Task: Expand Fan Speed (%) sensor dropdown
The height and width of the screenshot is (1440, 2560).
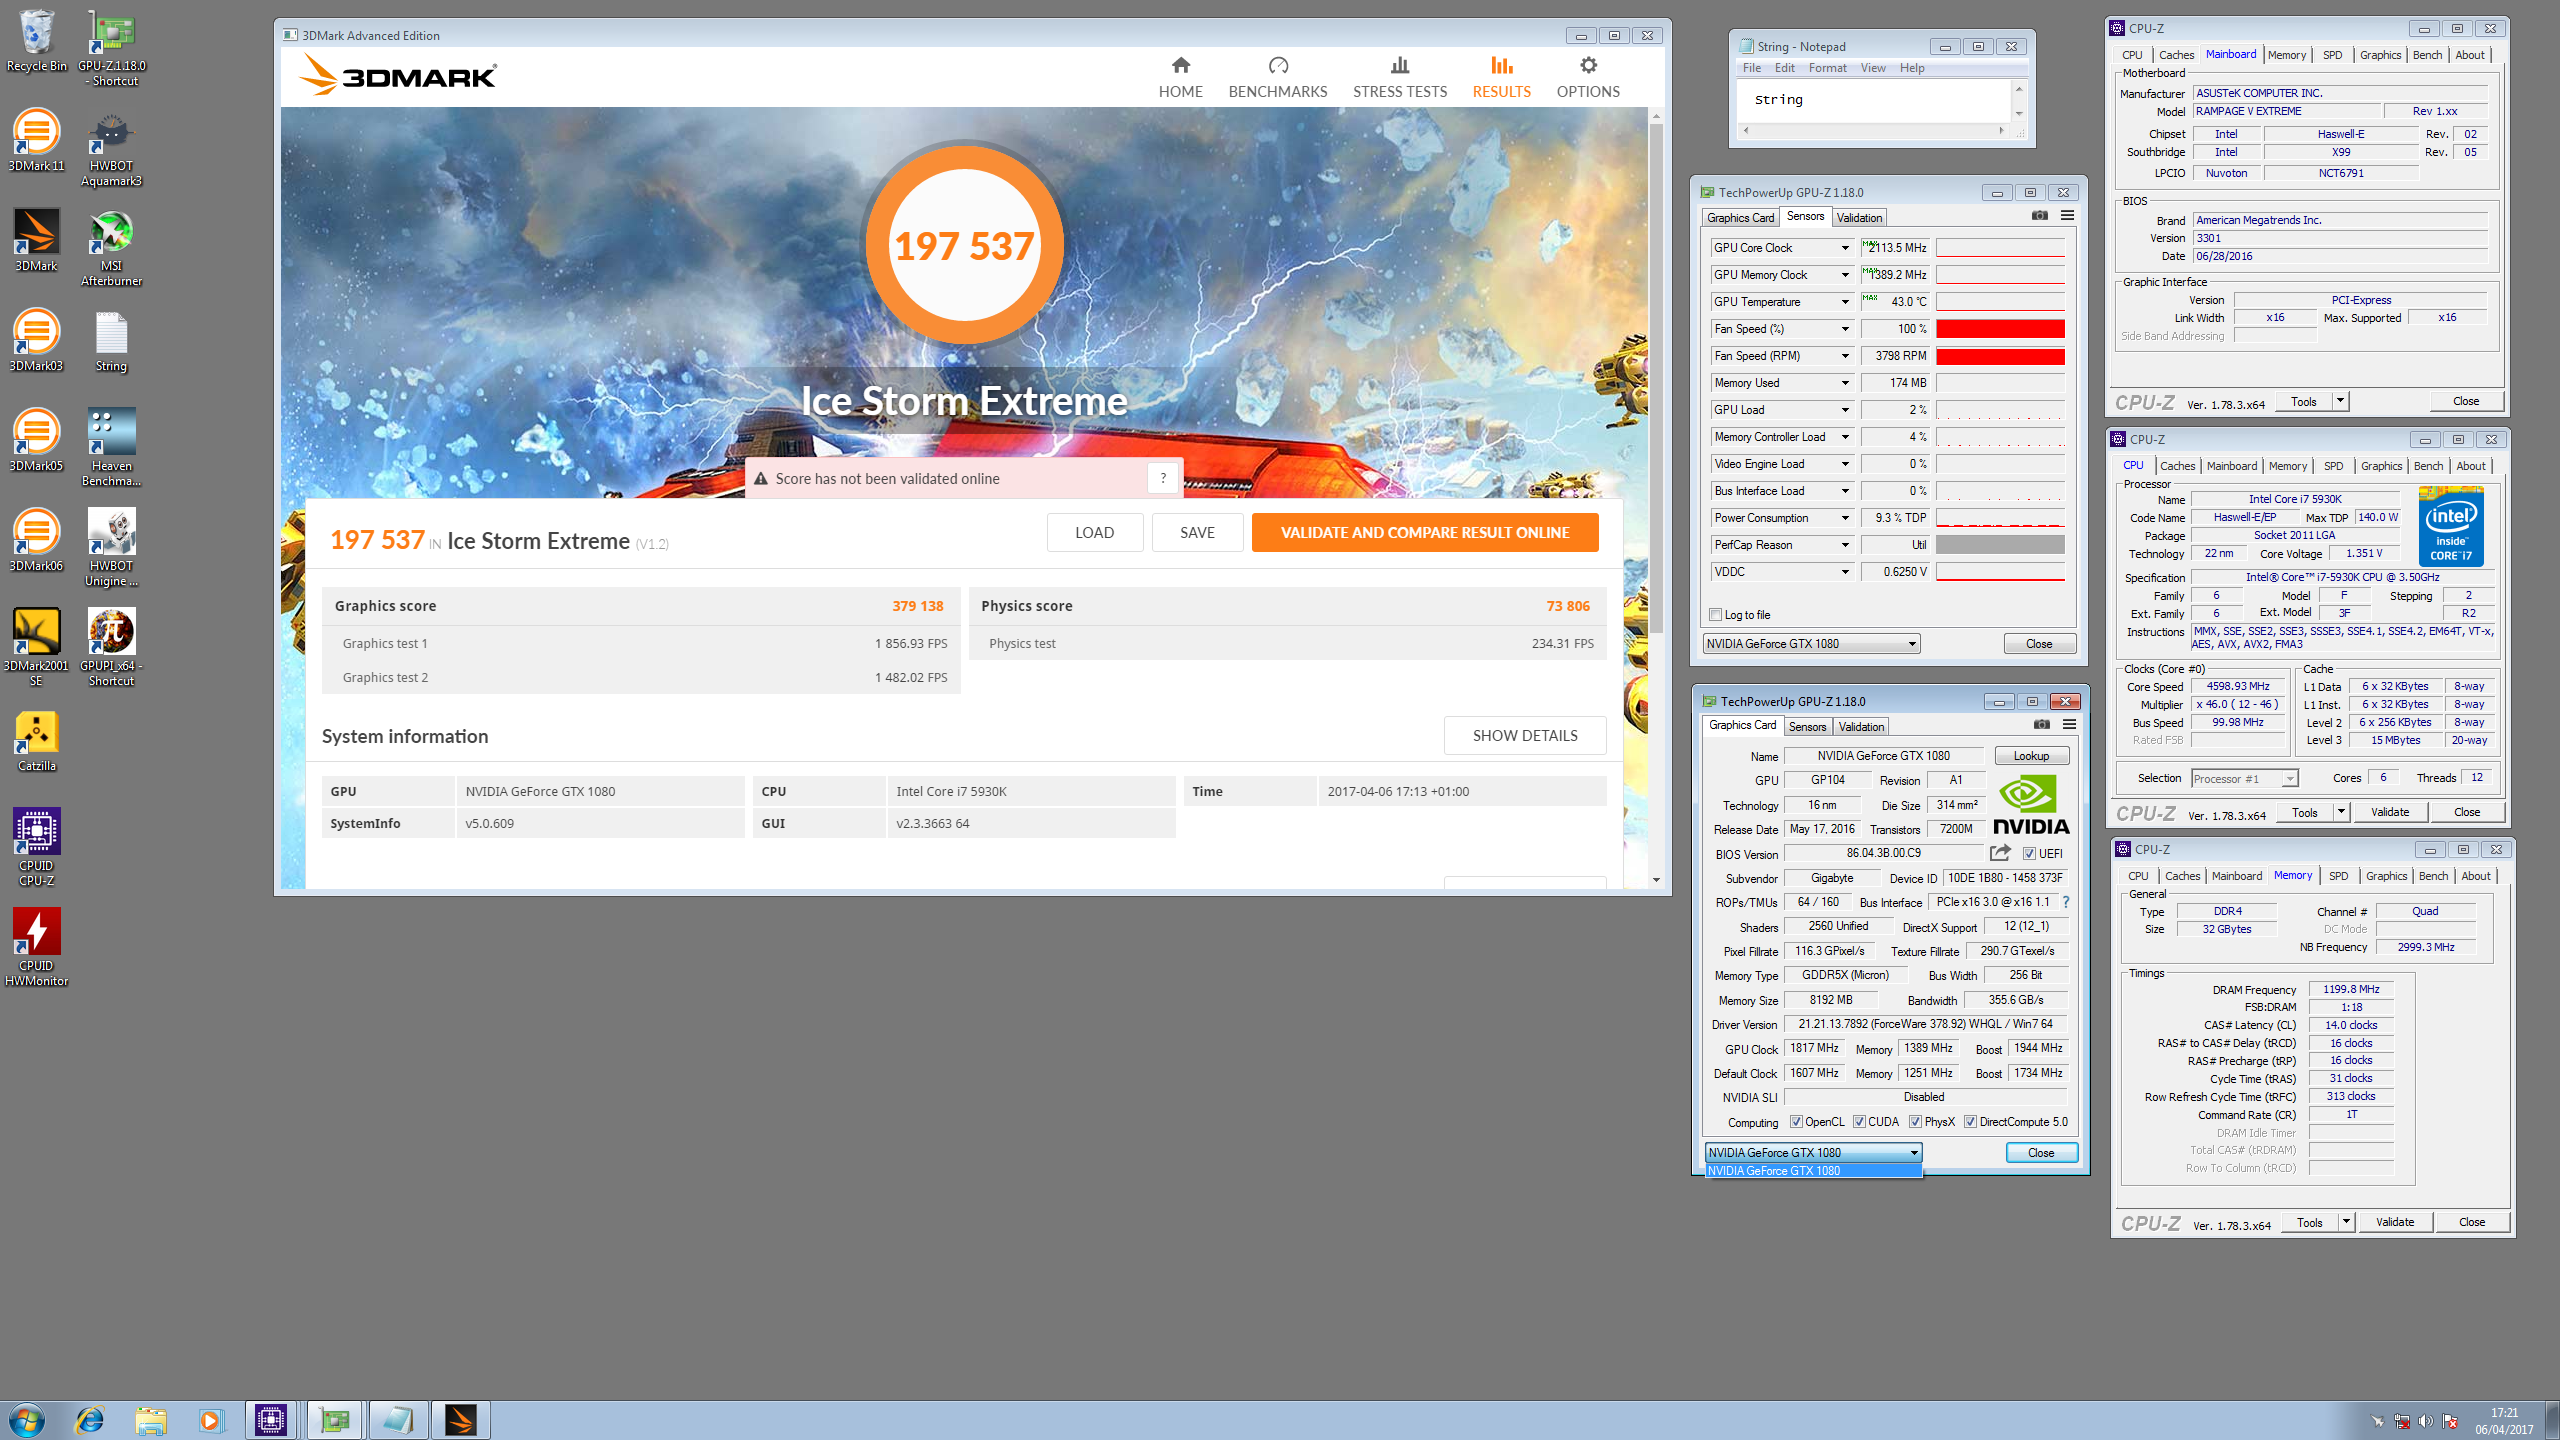Action: pyautogui.click(x=1845, y=329)
